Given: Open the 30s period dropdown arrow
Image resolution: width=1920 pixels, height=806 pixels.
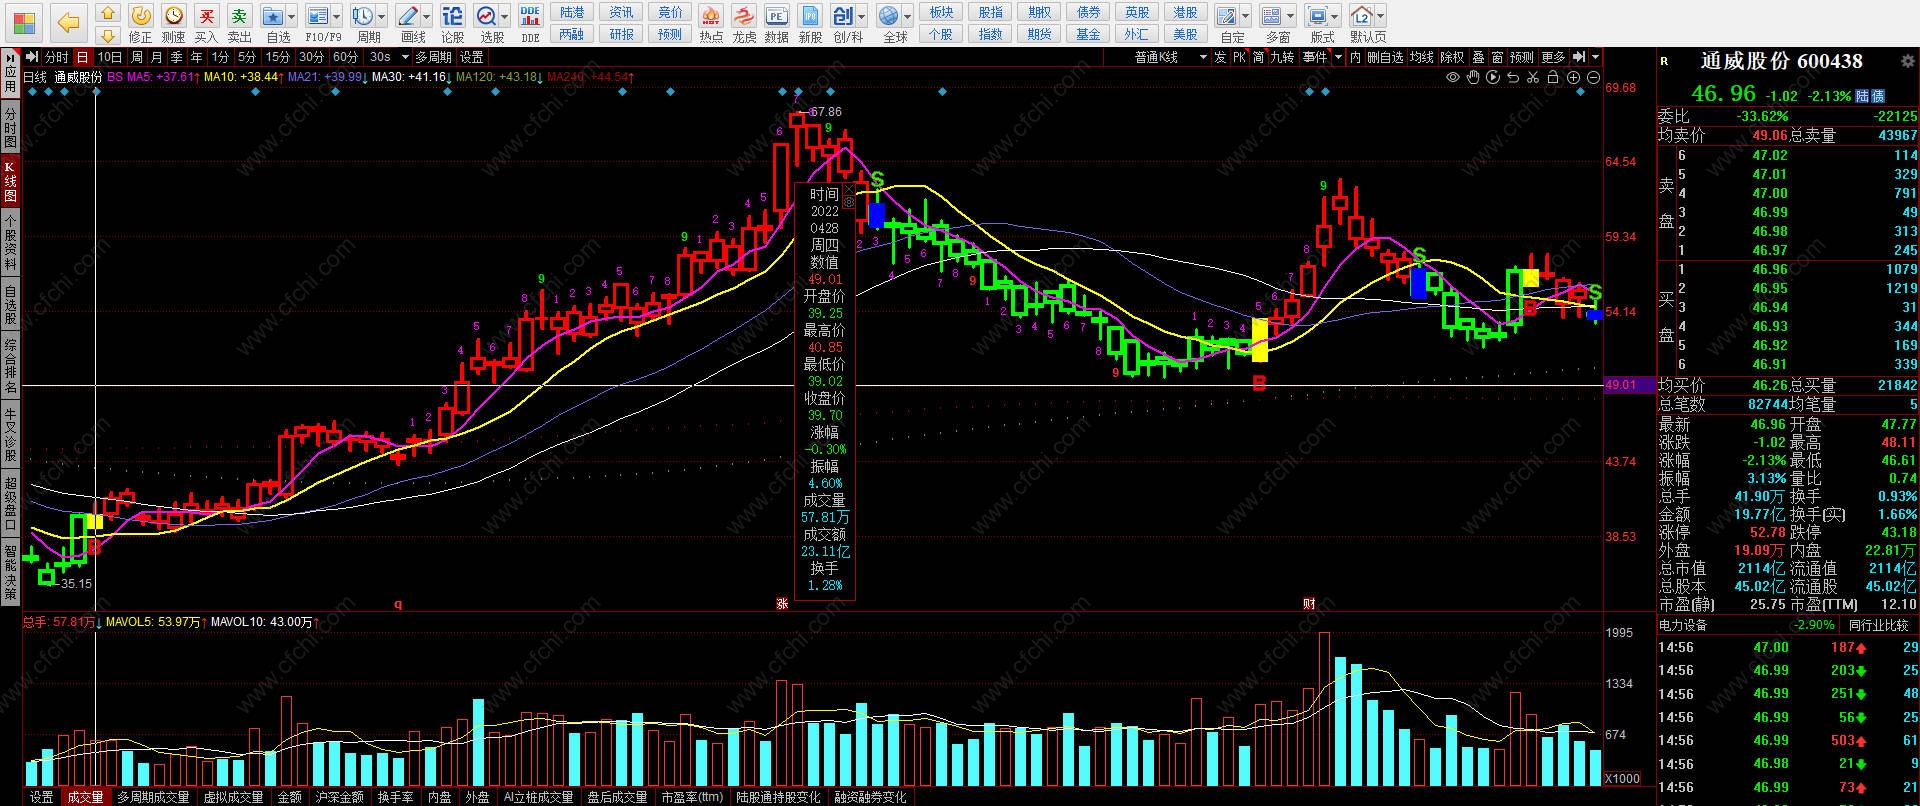Looking at the screenshot, I should [x=405, y=57].
